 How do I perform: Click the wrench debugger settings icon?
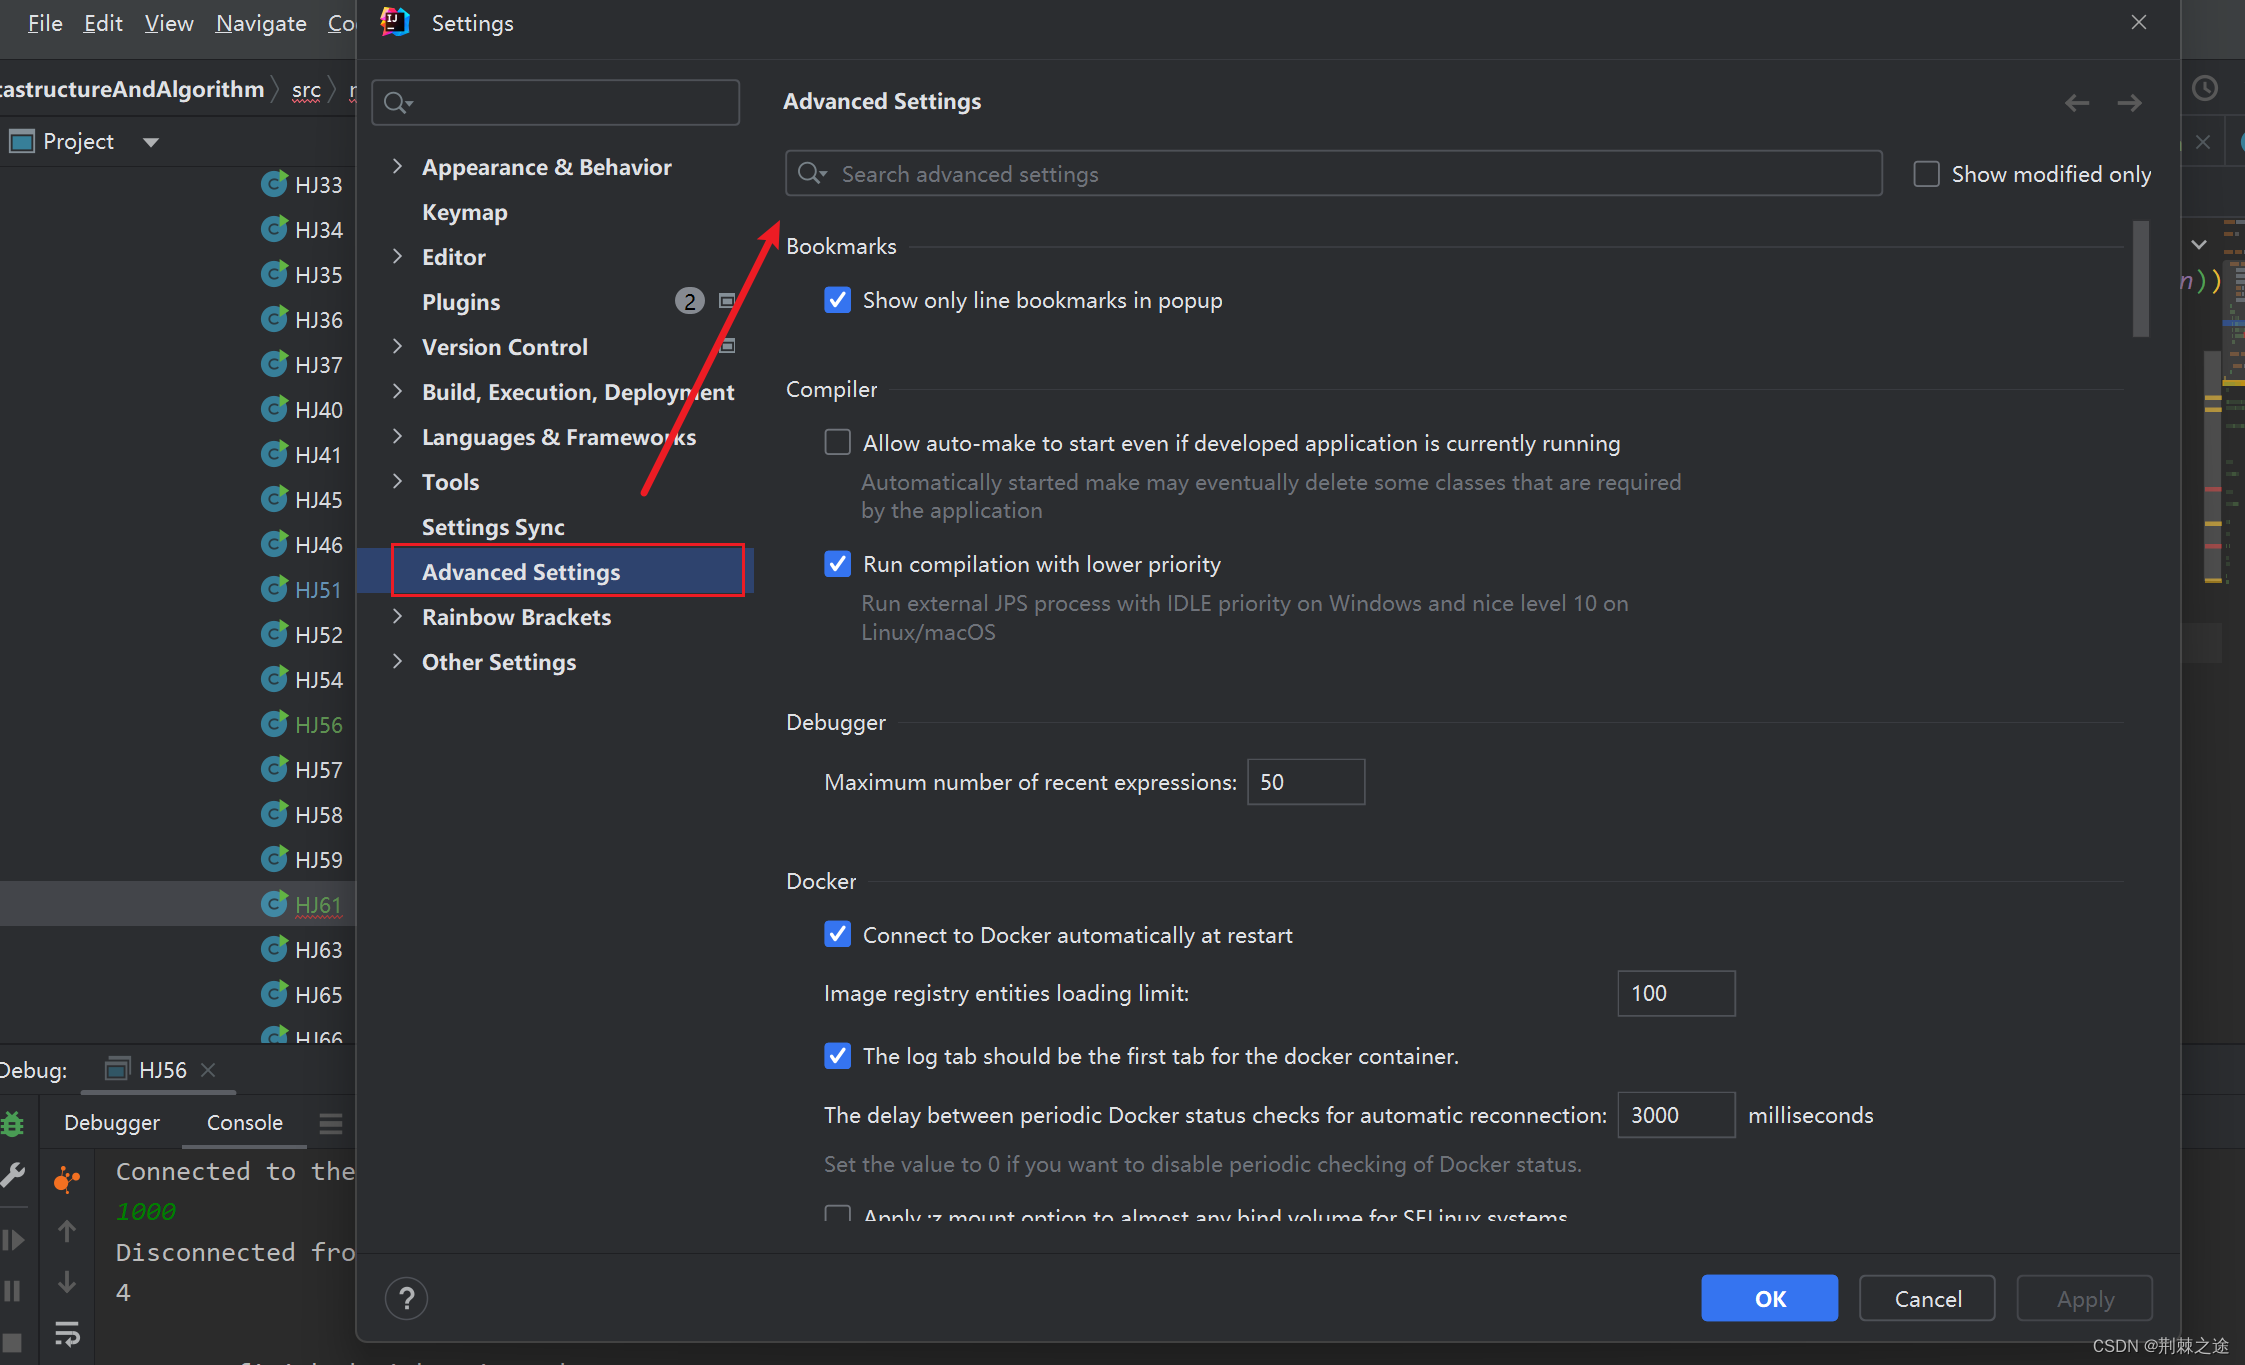(x=13, y=1176)
